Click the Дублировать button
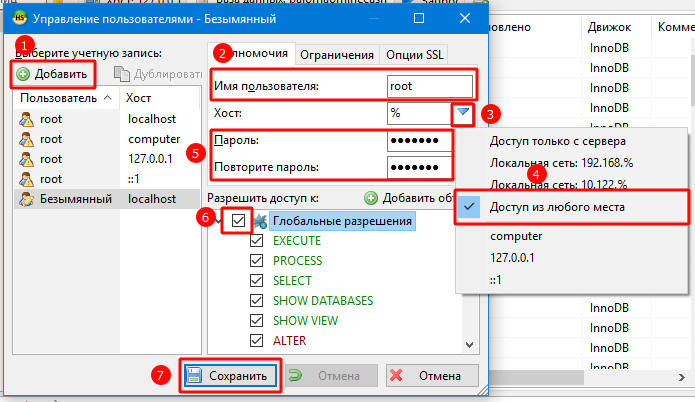 point(157,74)
